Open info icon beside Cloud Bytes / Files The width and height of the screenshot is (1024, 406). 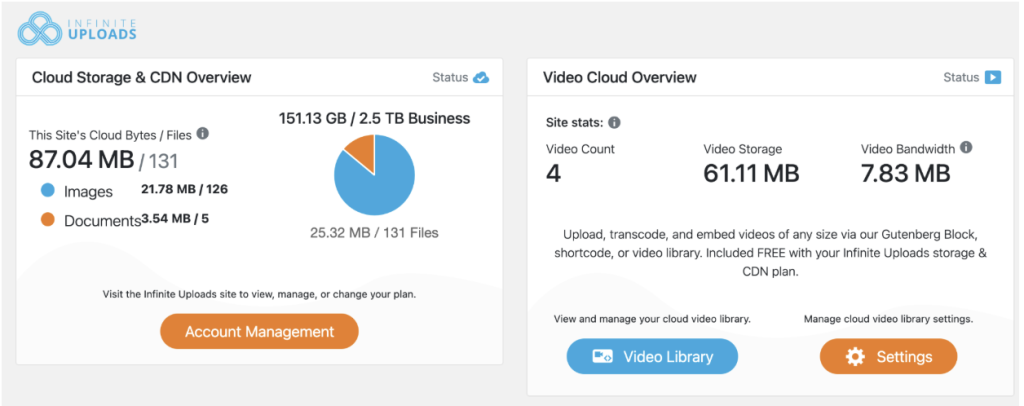coord(203,134)
